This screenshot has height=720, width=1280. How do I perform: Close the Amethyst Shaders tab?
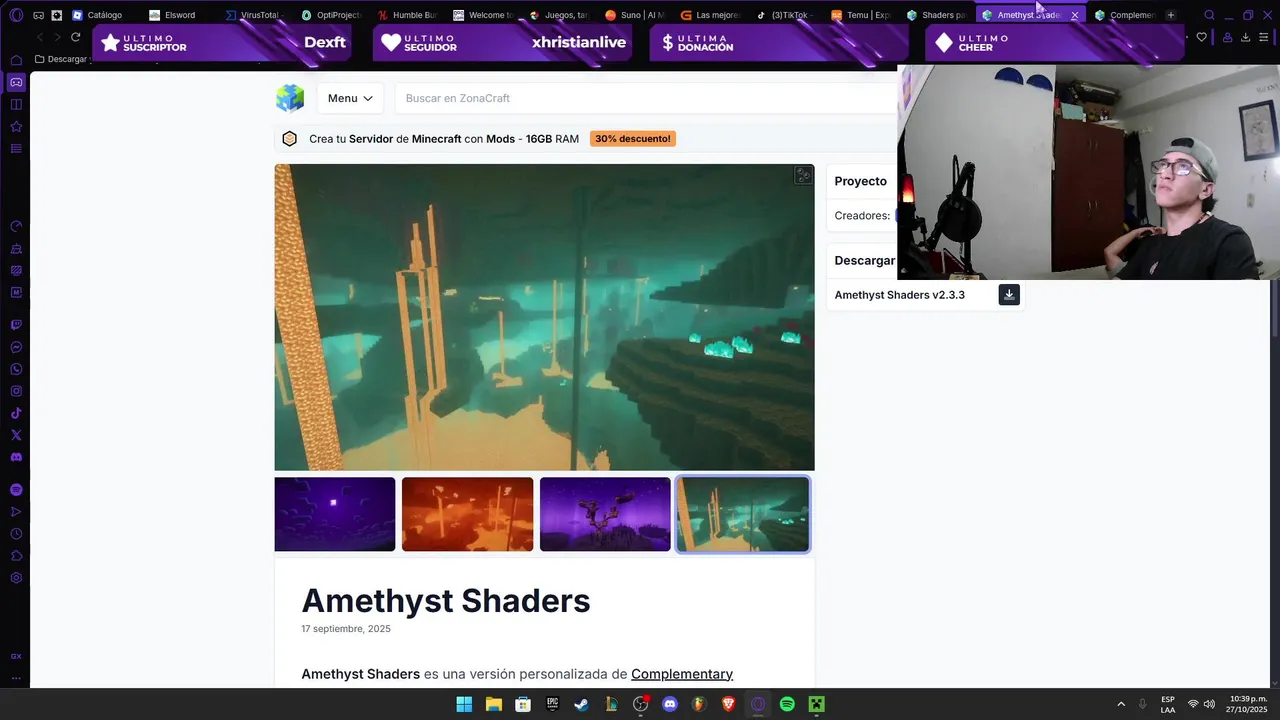[1075, 15]
